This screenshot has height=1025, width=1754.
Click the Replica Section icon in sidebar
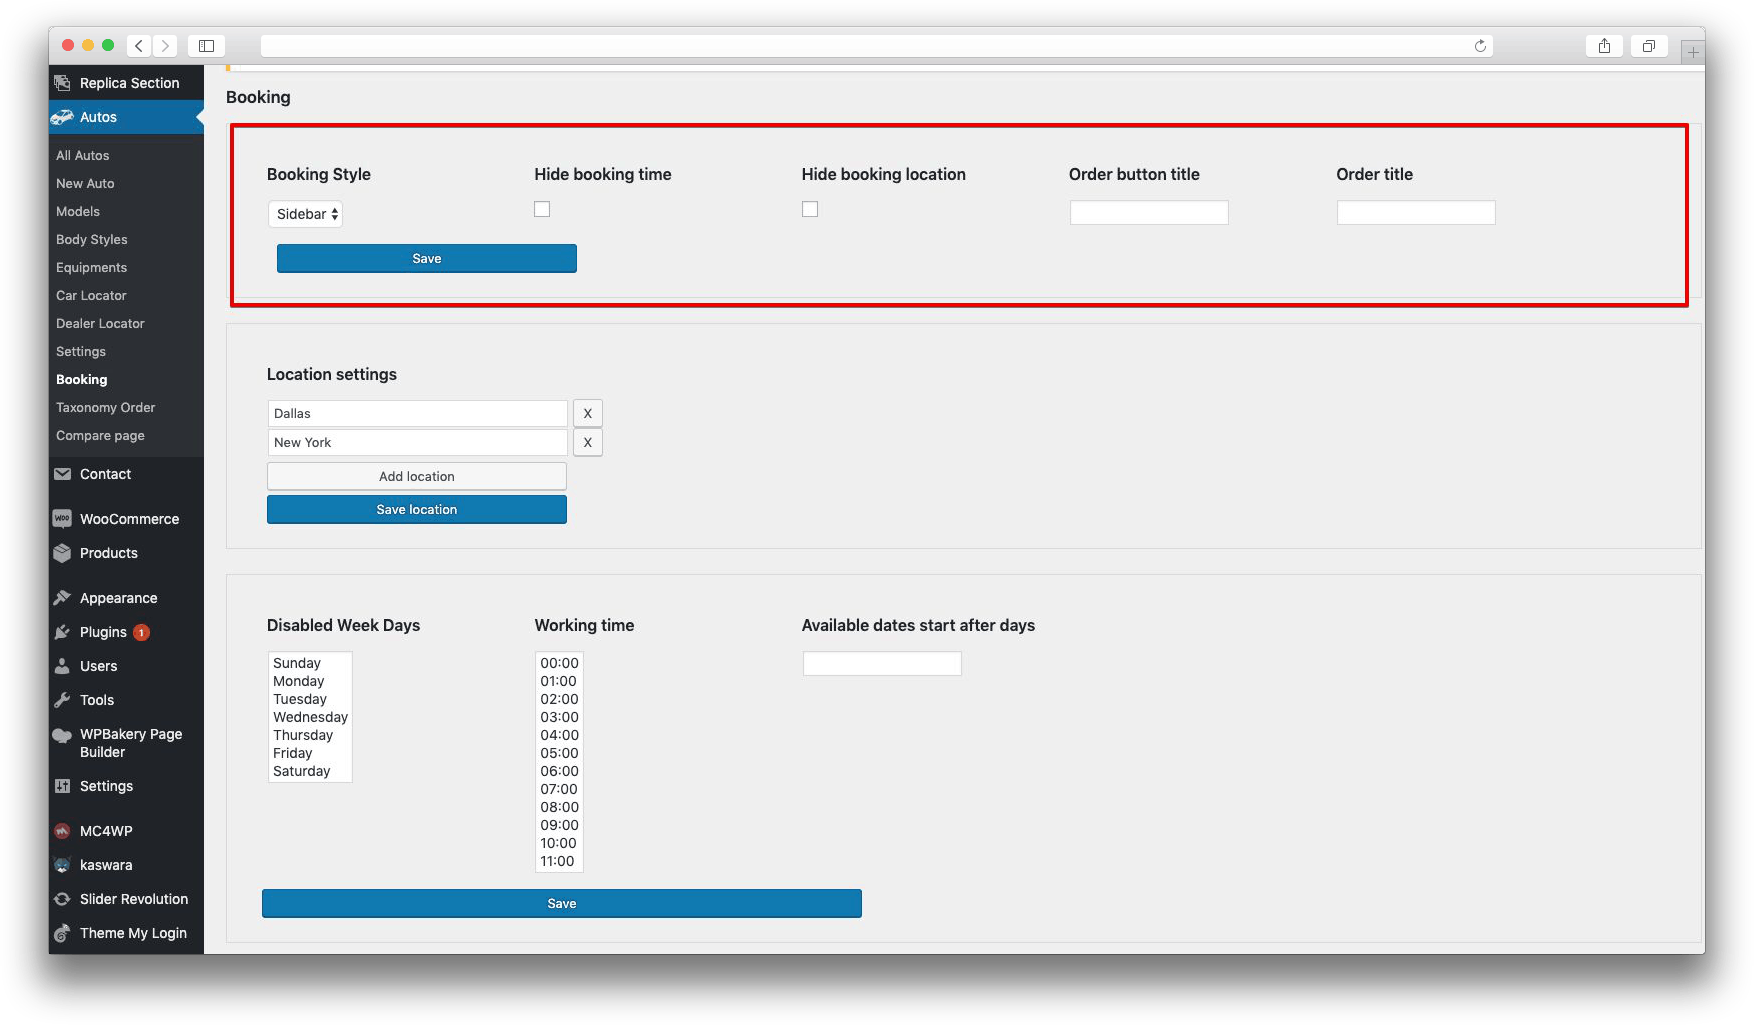point(62,83)
